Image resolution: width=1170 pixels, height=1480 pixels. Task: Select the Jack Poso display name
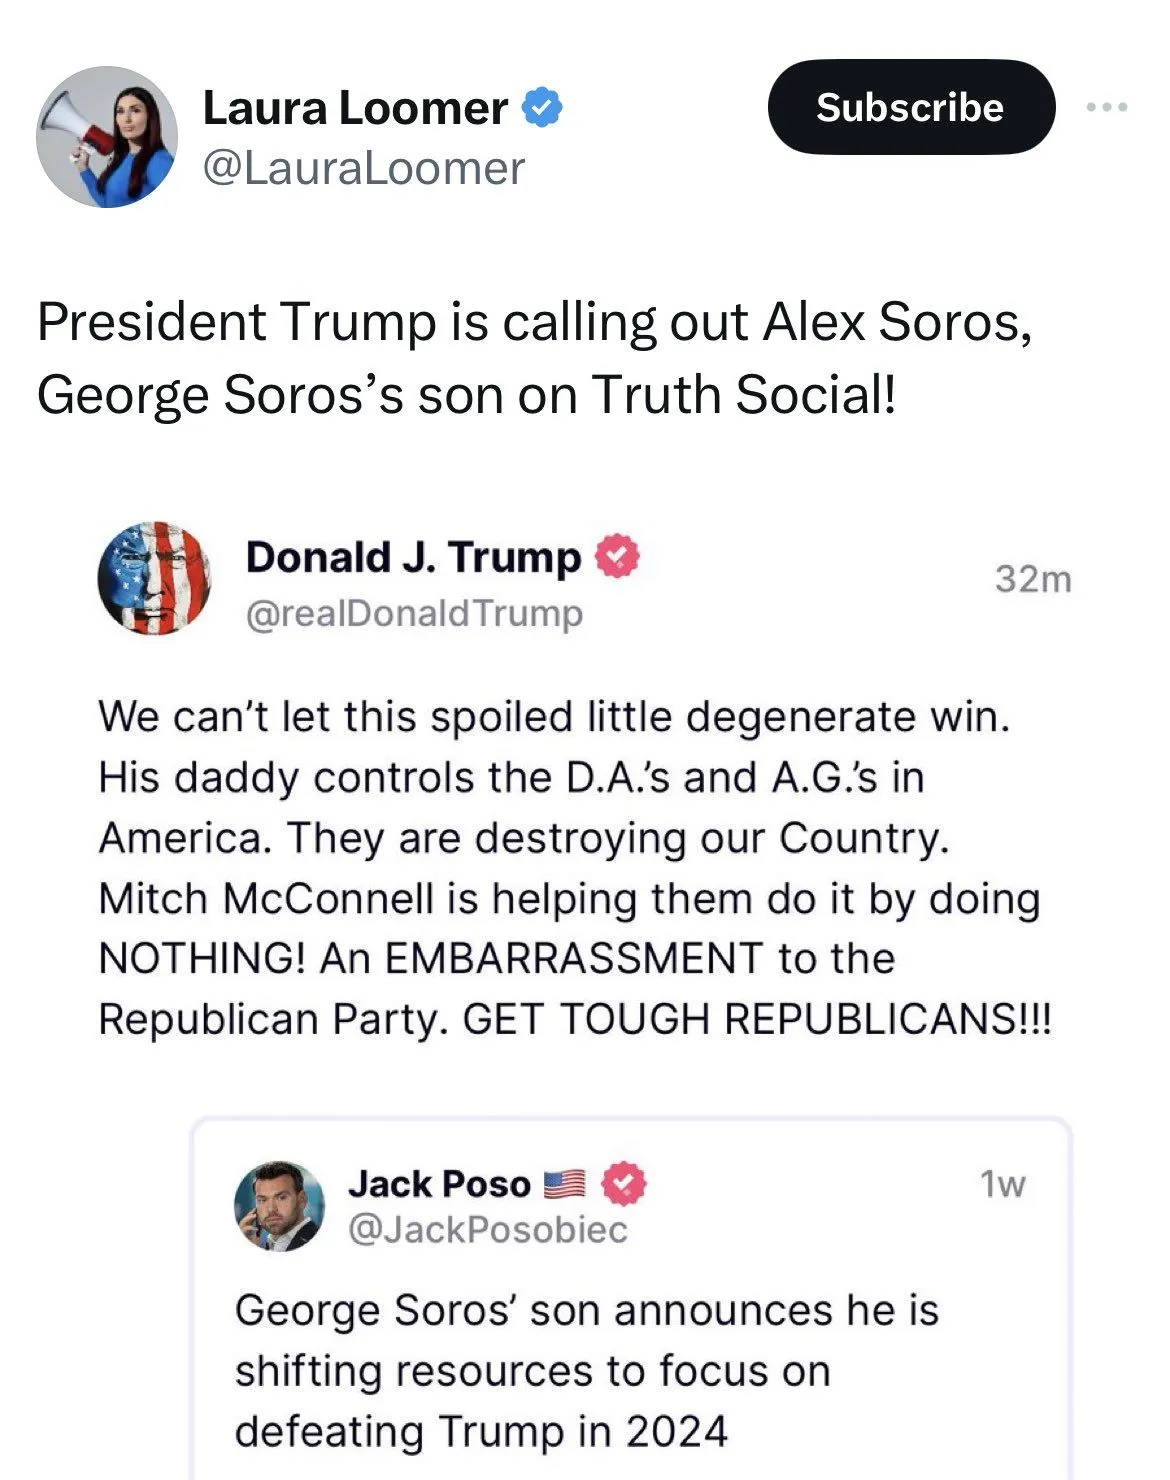[x=439, y=1184]
